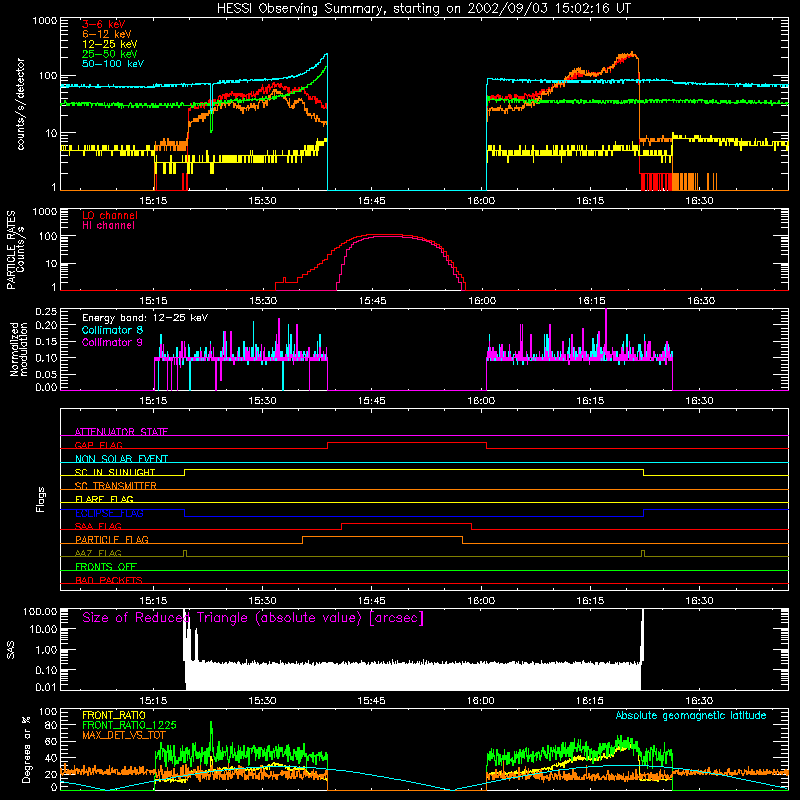
Task: Click the raised SAA_FLAG step segment
Action: [406, 523]
